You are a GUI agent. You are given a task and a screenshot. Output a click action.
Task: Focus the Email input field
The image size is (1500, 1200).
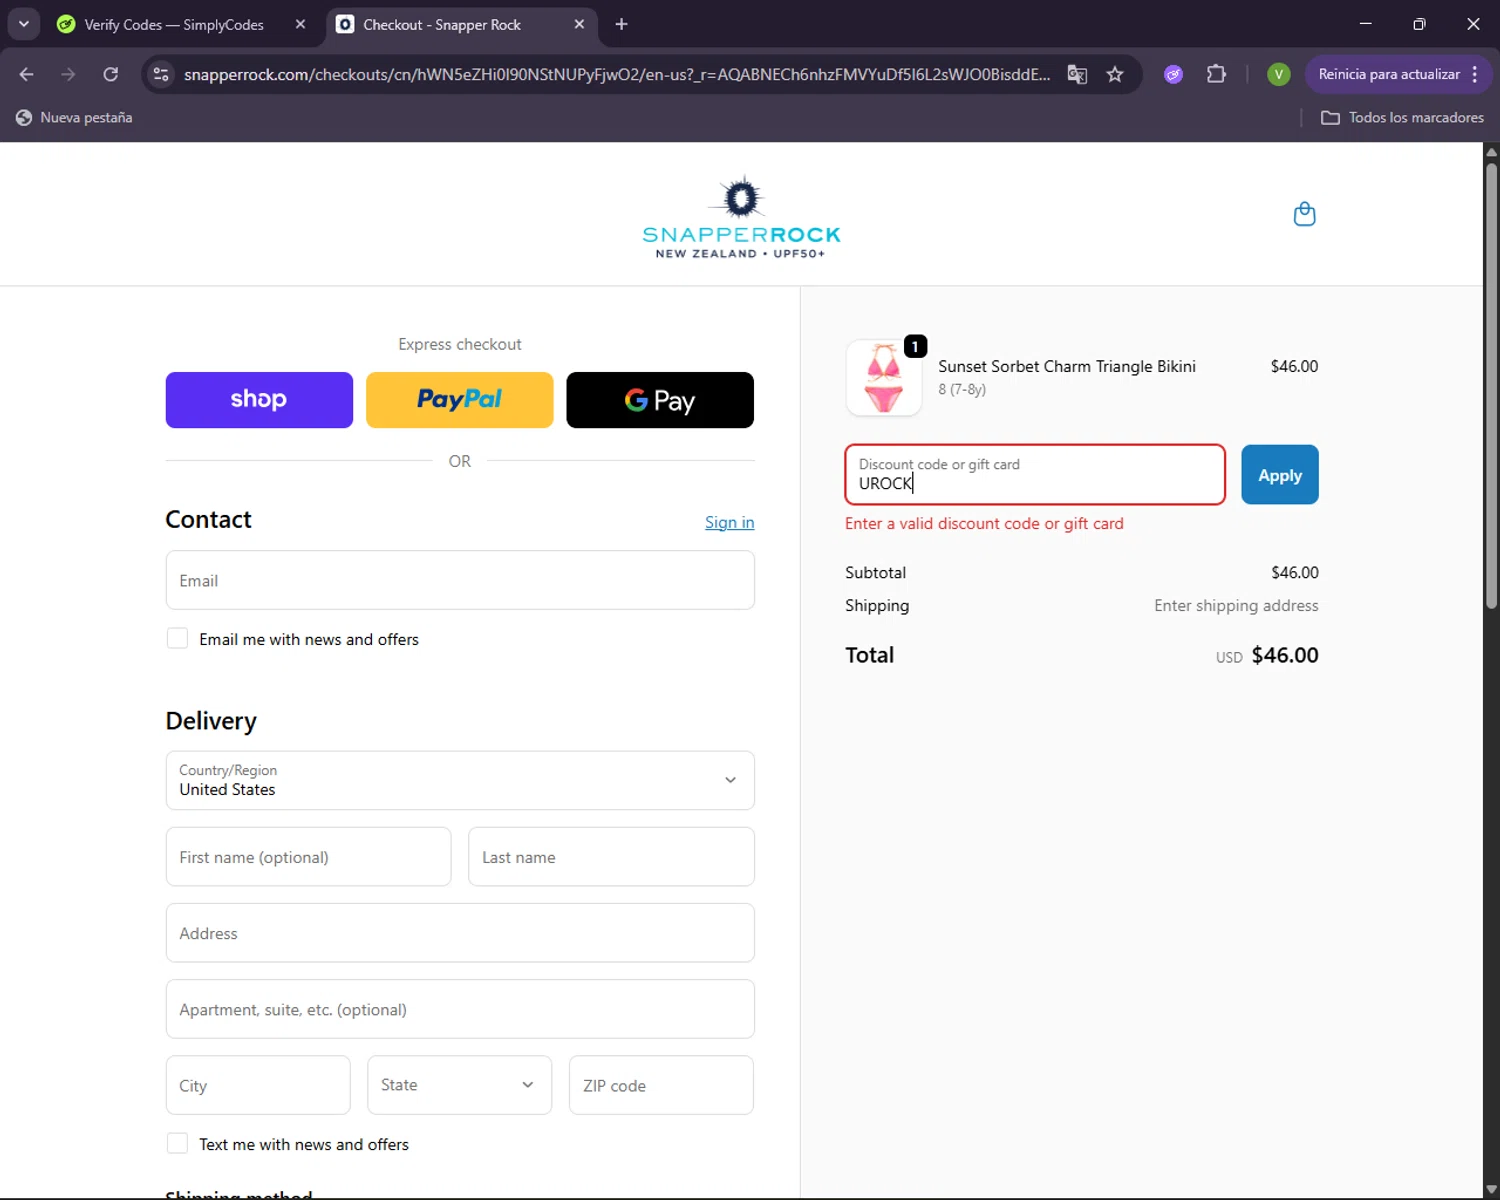point(460,580)
